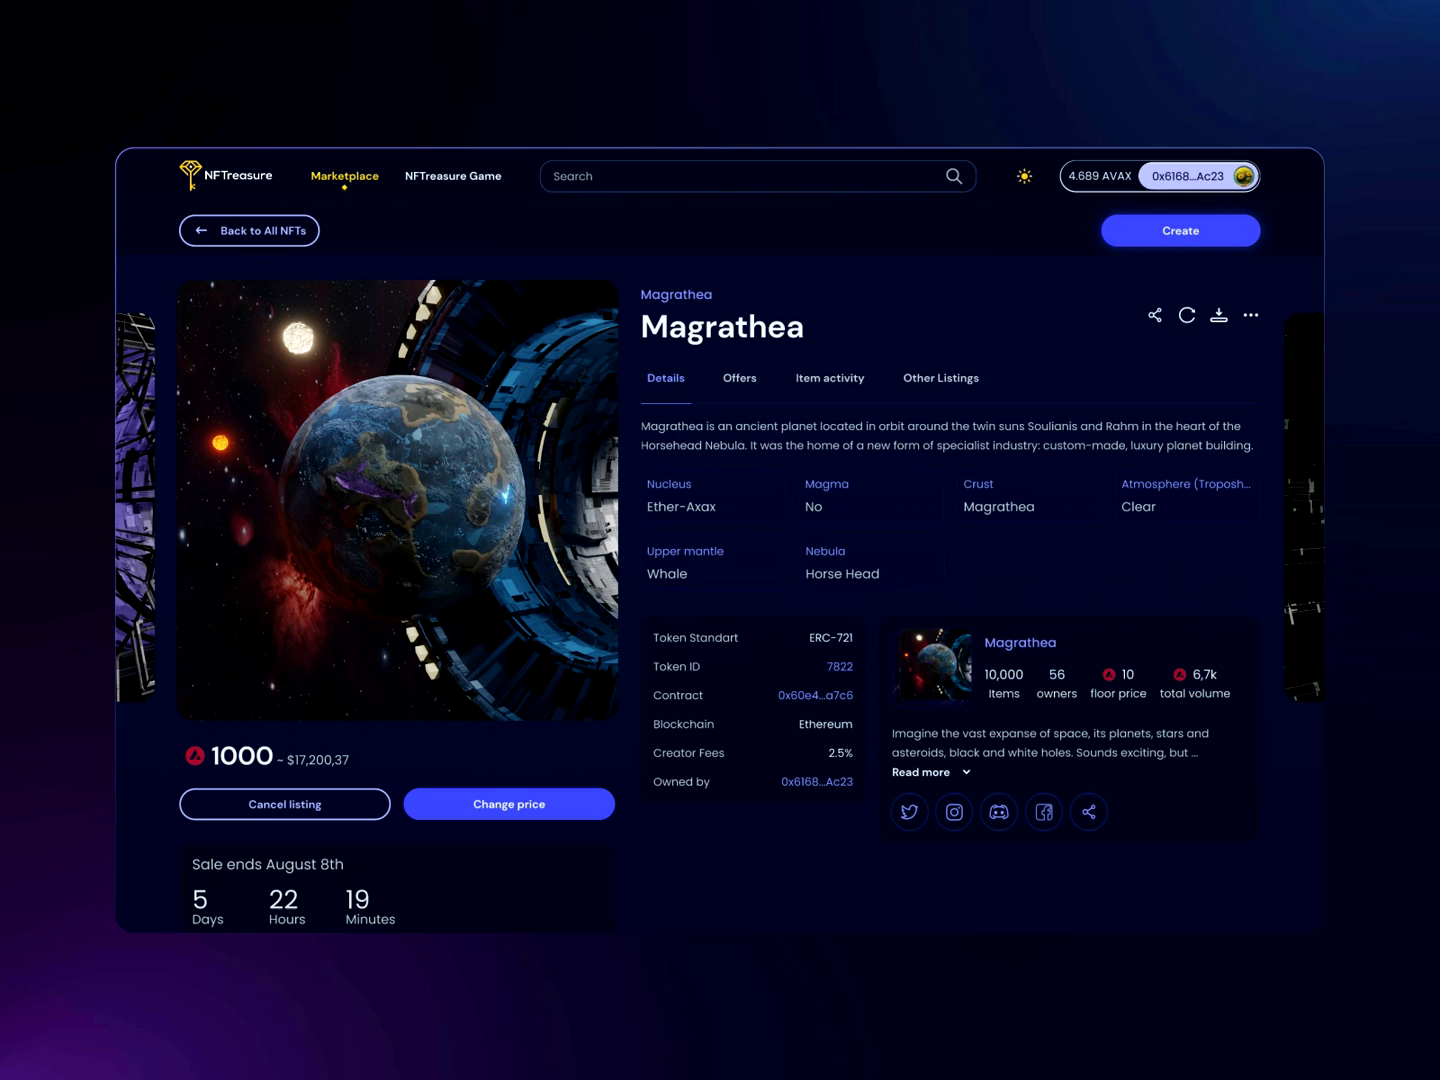Download the Magrathea artwork
The width and height of the screenshot is (1440, 1080).
point(1219,314)
